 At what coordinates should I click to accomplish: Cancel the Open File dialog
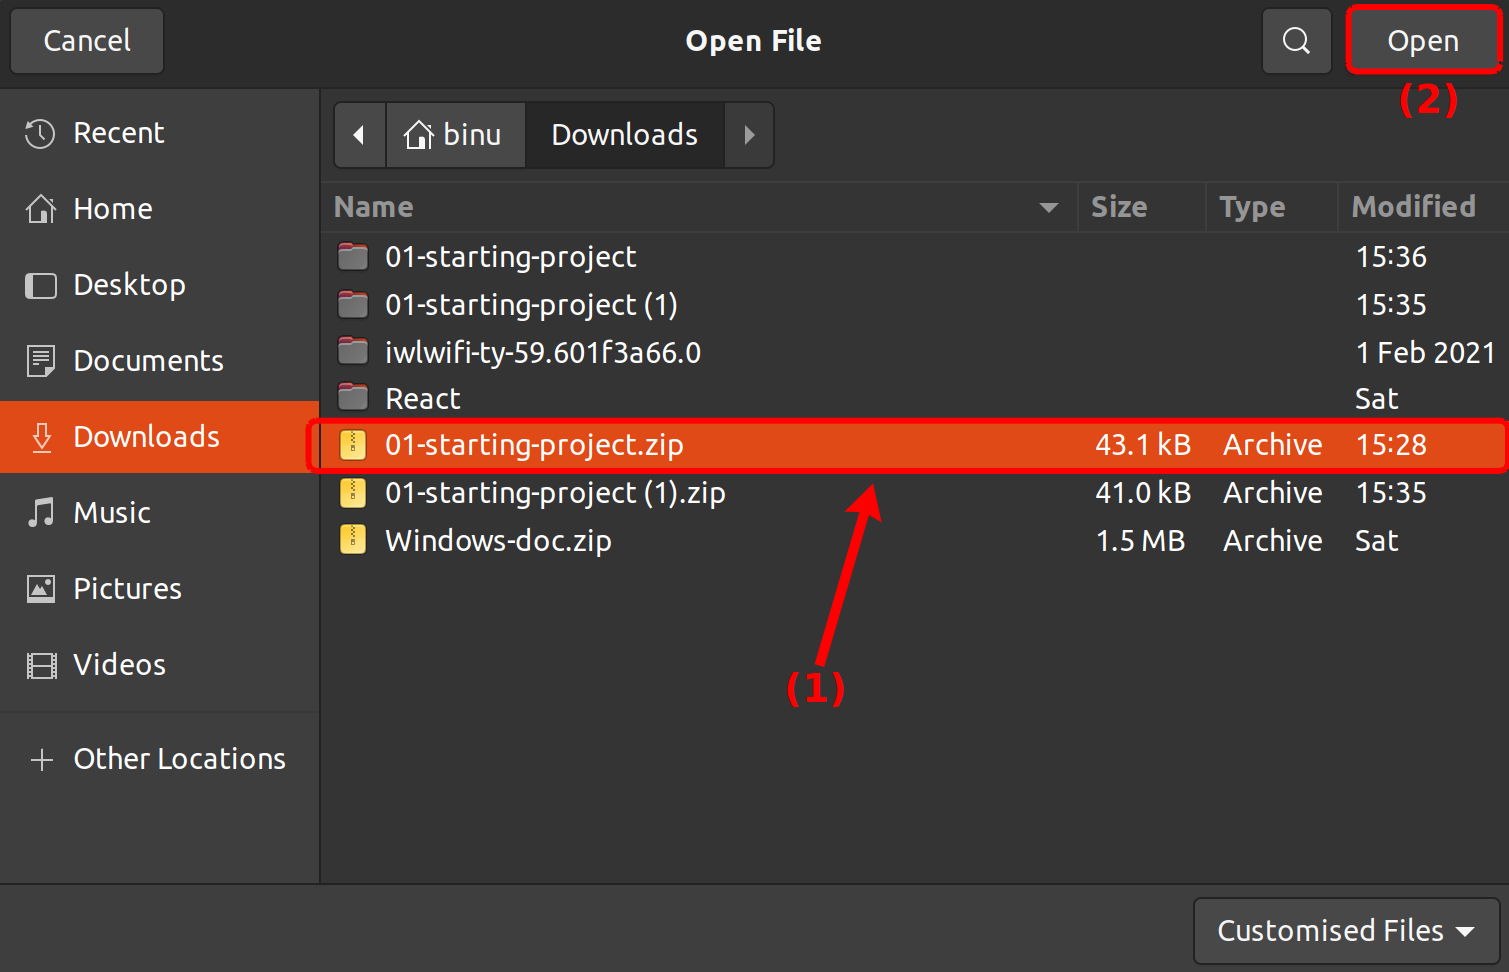(x=87, y=41)
